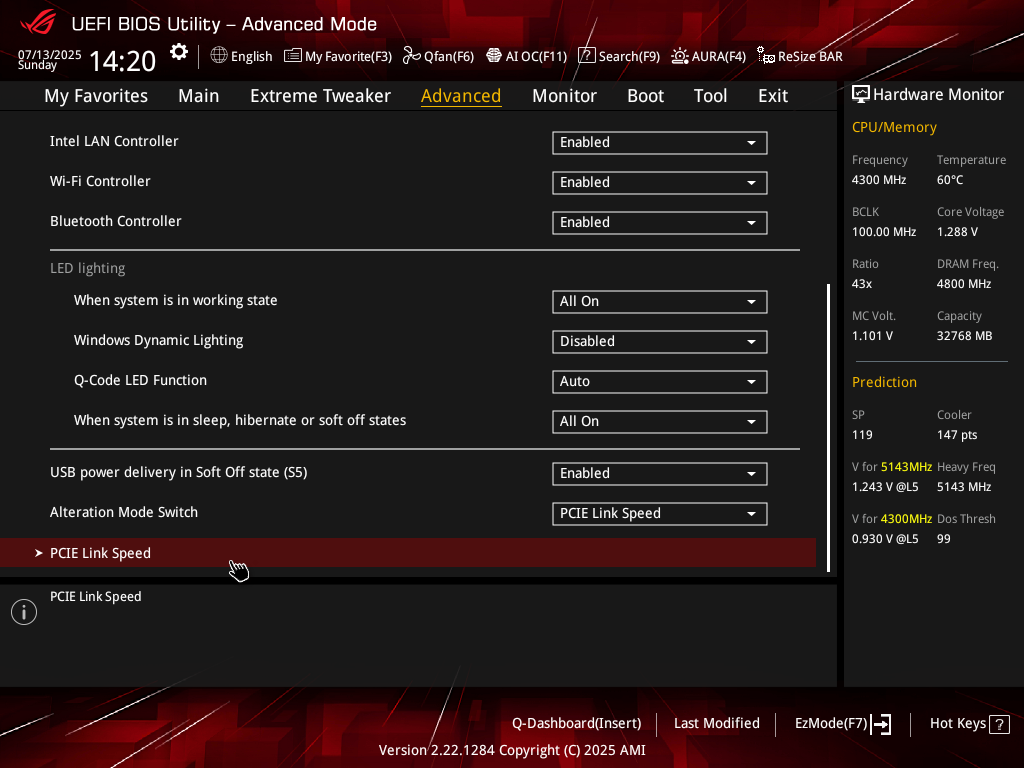Click the 14:20 clock display
The height and width of the screenshot is (768, 1024).
click(x=122, y=61)
